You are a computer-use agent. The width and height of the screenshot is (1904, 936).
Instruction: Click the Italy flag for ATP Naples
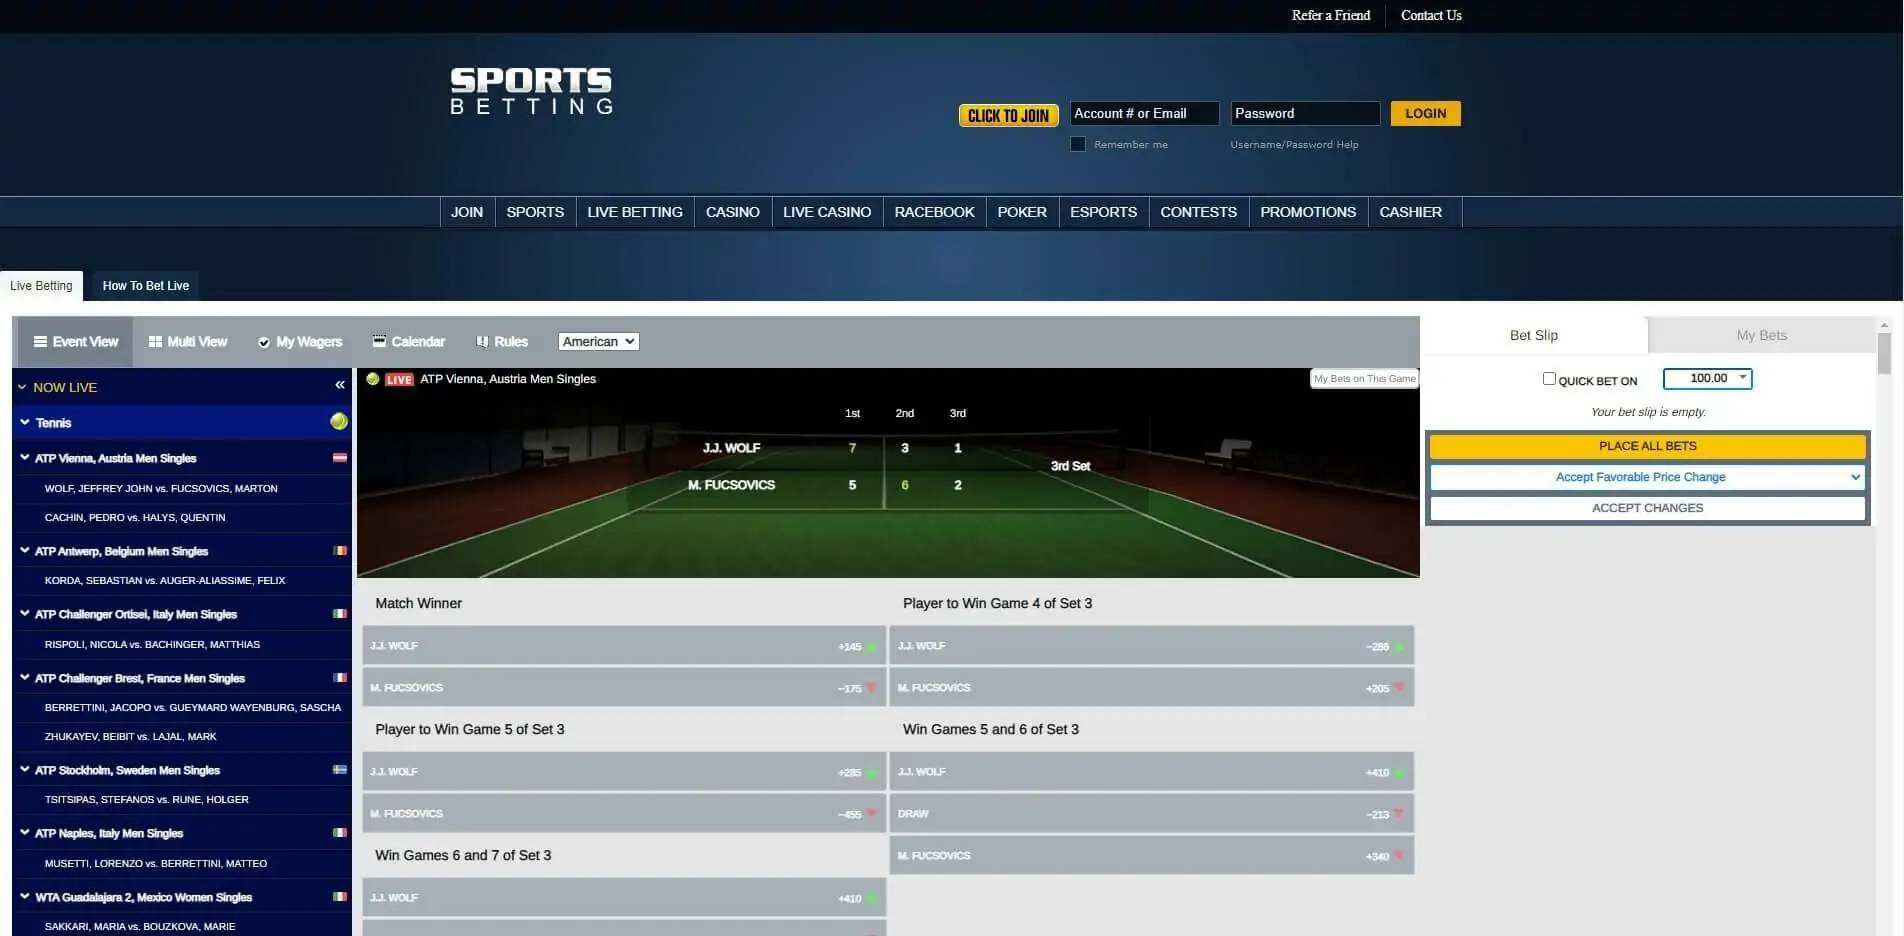(x=340, y=833)
